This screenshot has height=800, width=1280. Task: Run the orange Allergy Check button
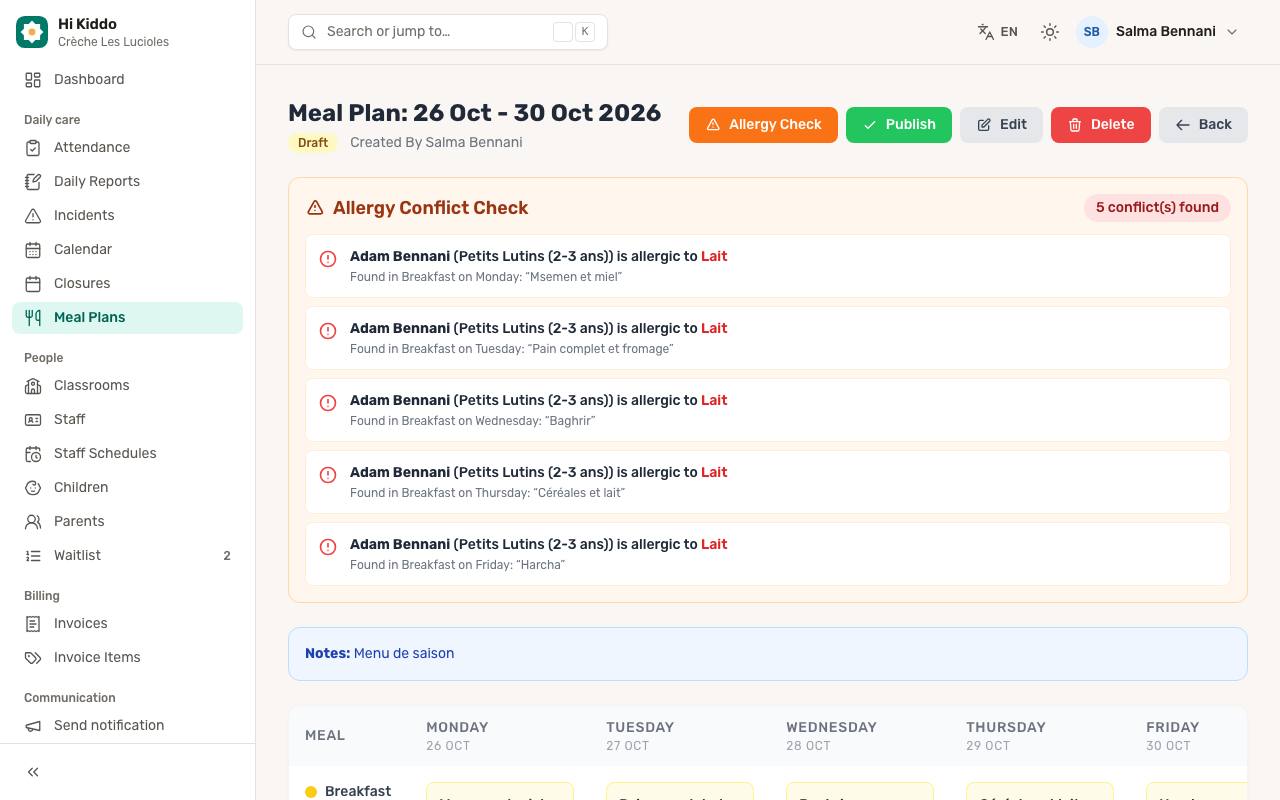click(763, 125)
